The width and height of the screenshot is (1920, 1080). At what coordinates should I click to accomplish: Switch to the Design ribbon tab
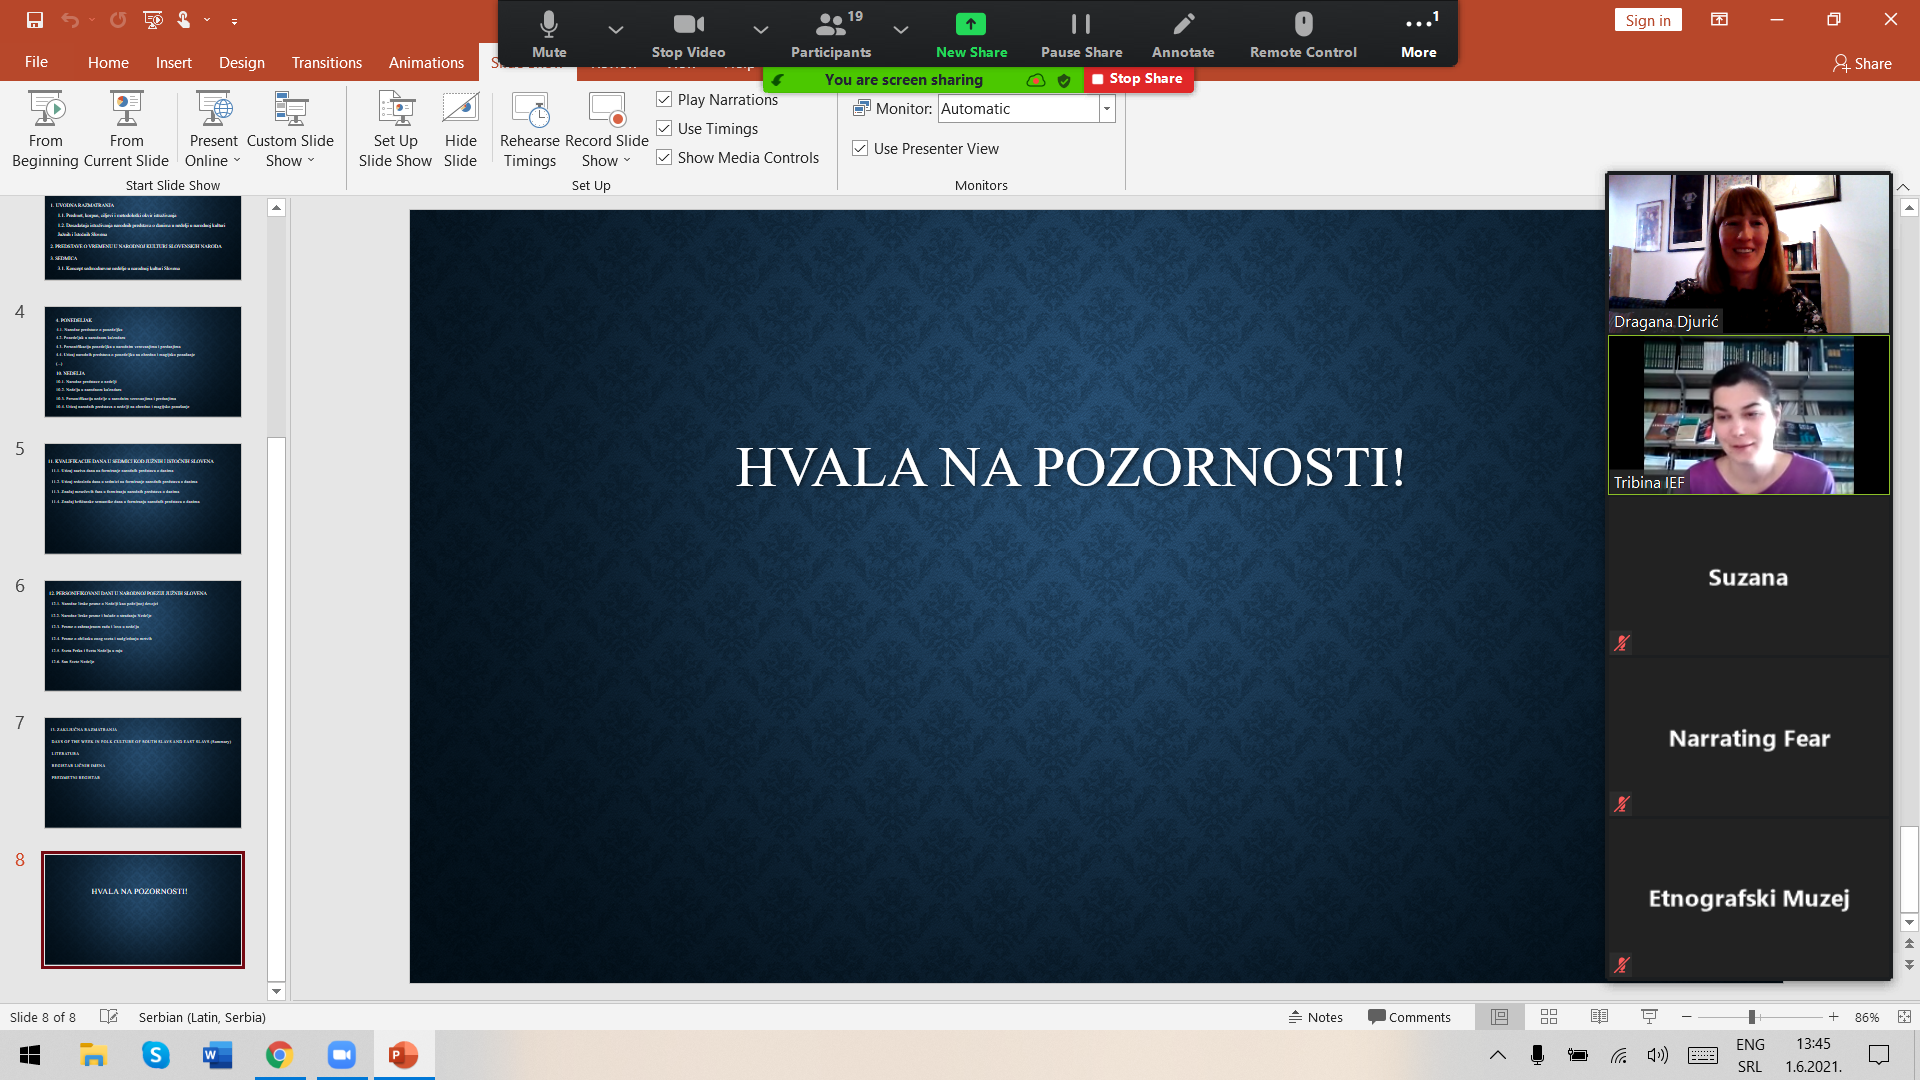click(x=242, y=62)
